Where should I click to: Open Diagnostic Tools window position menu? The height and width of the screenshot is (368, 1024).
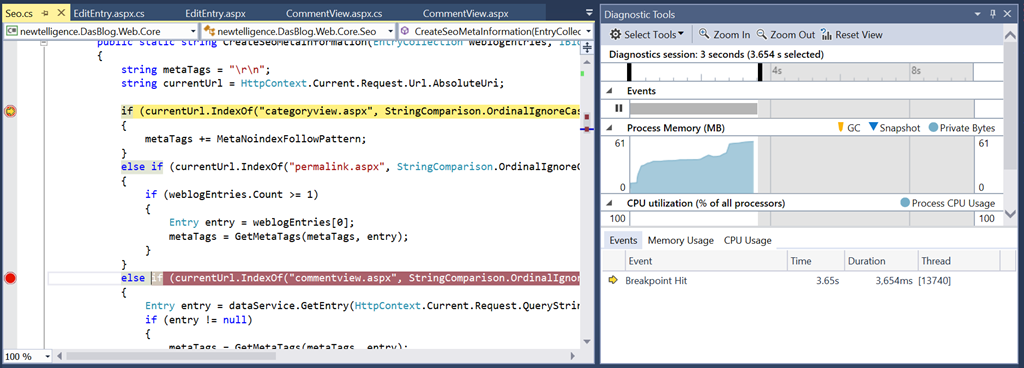pyautogui.click(x=978, y=14)
